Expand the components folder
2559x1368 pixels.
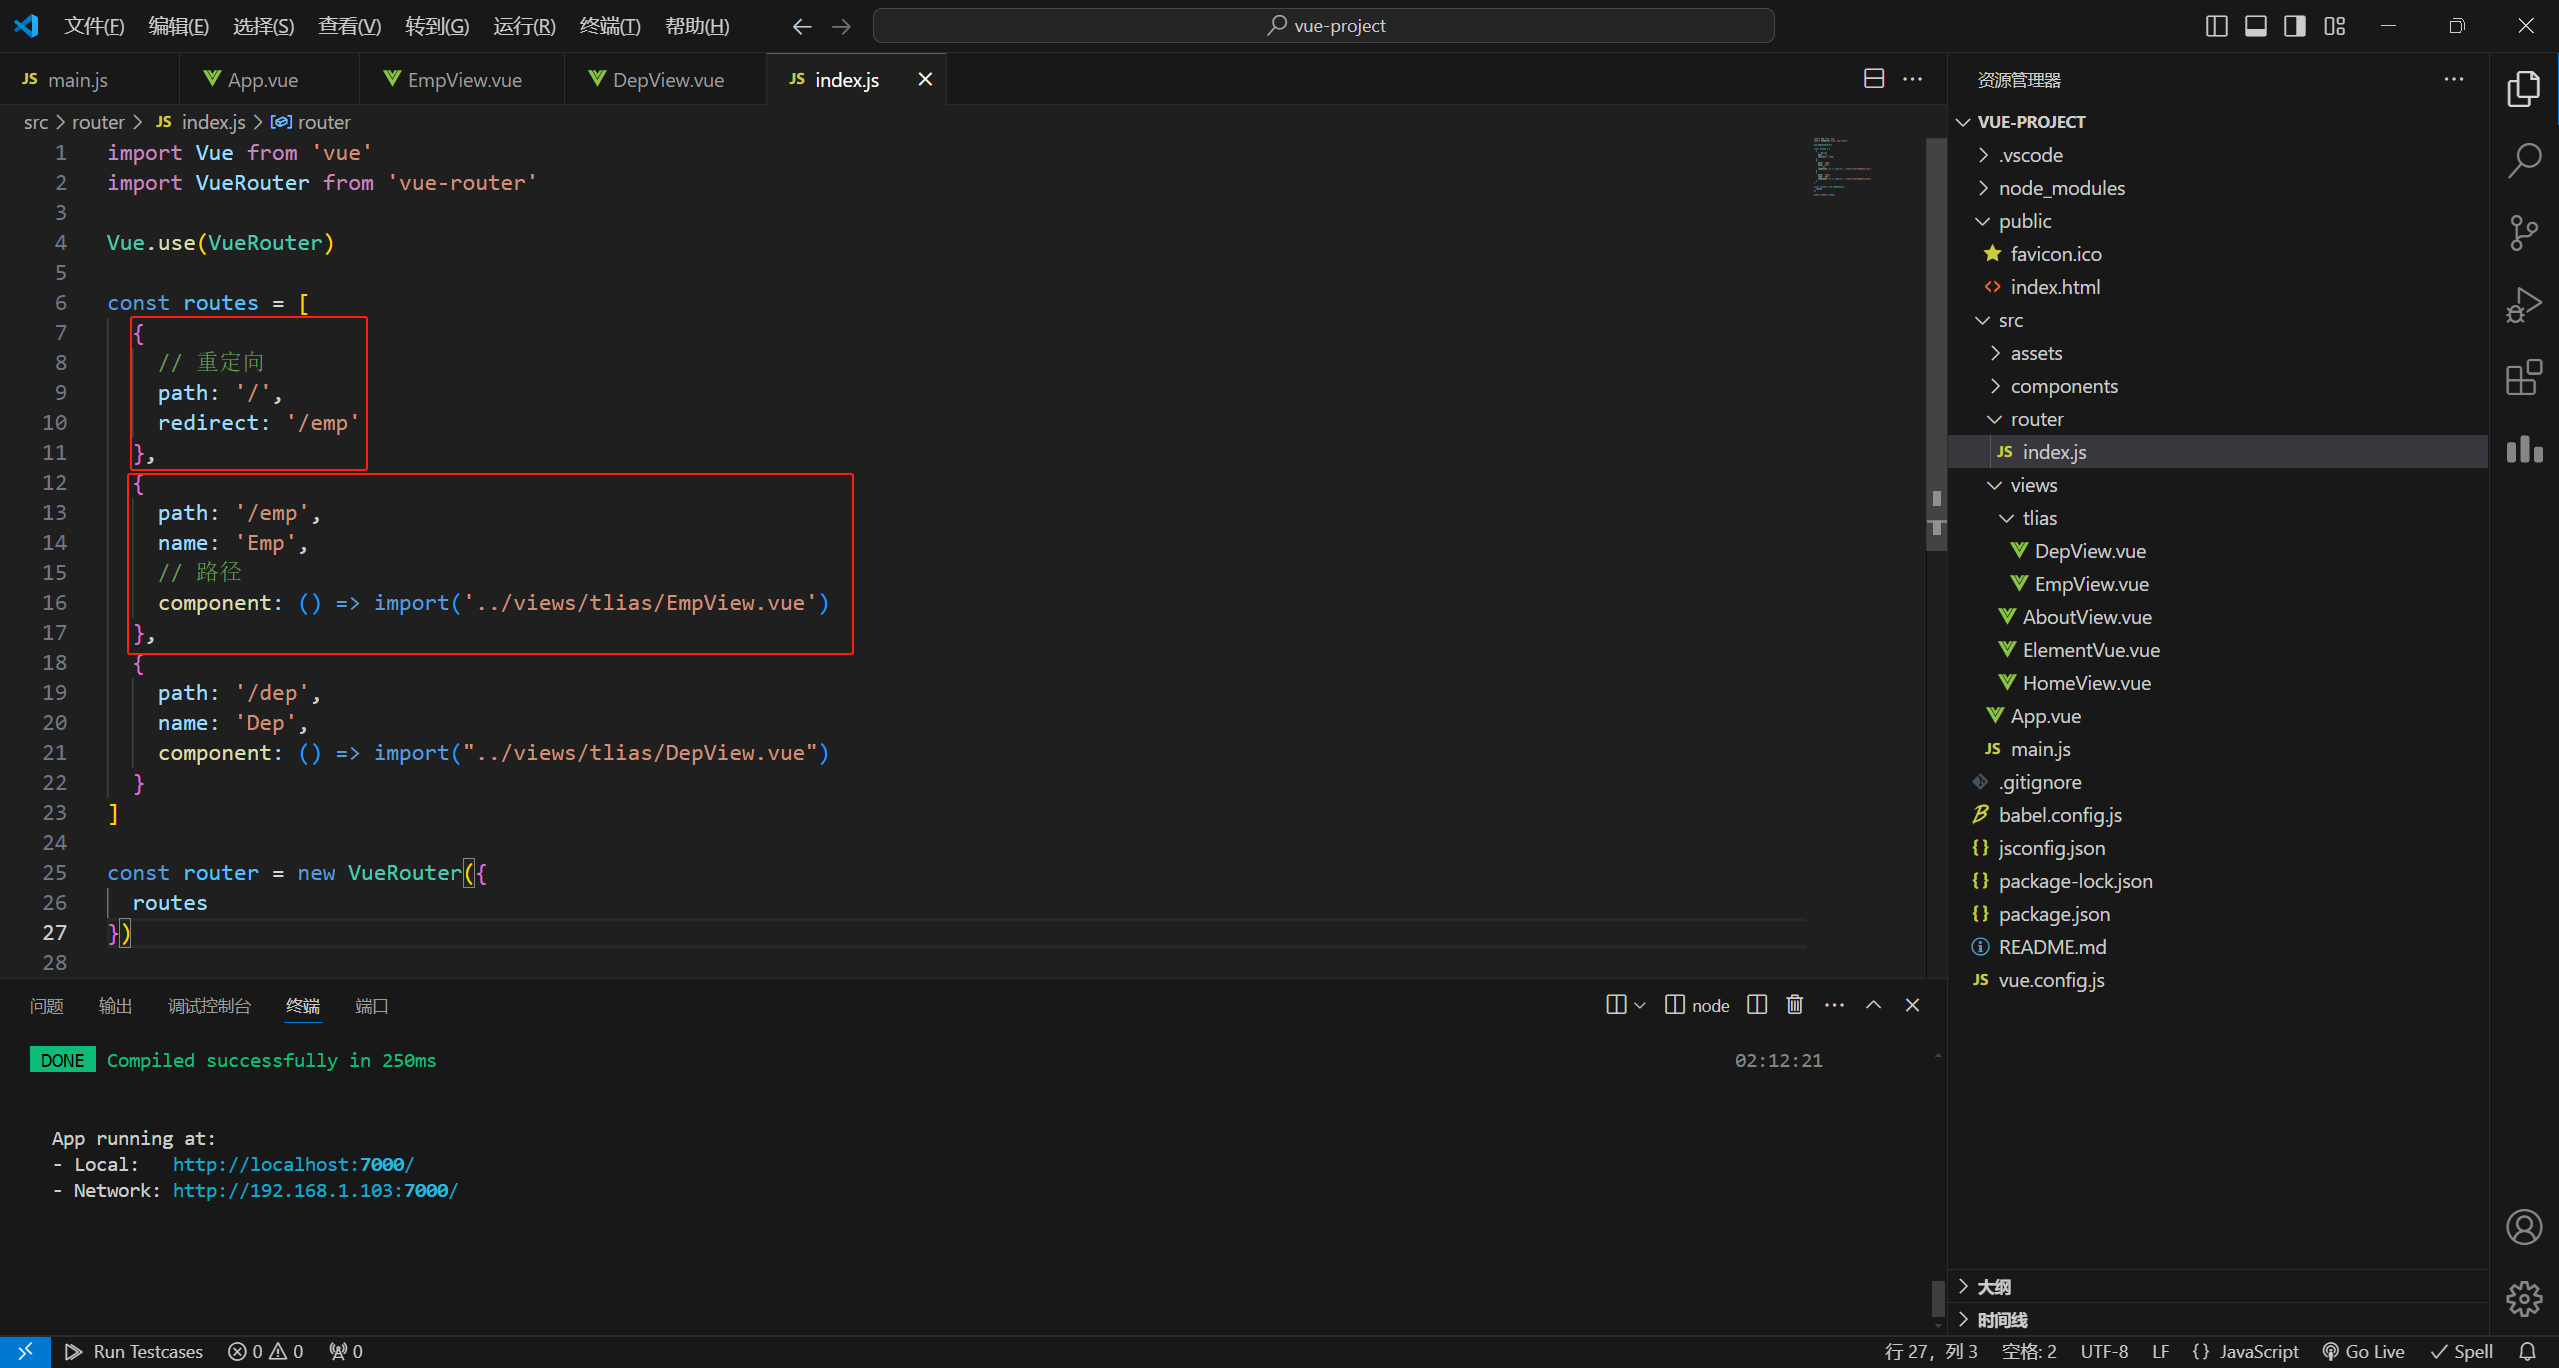2218,386
